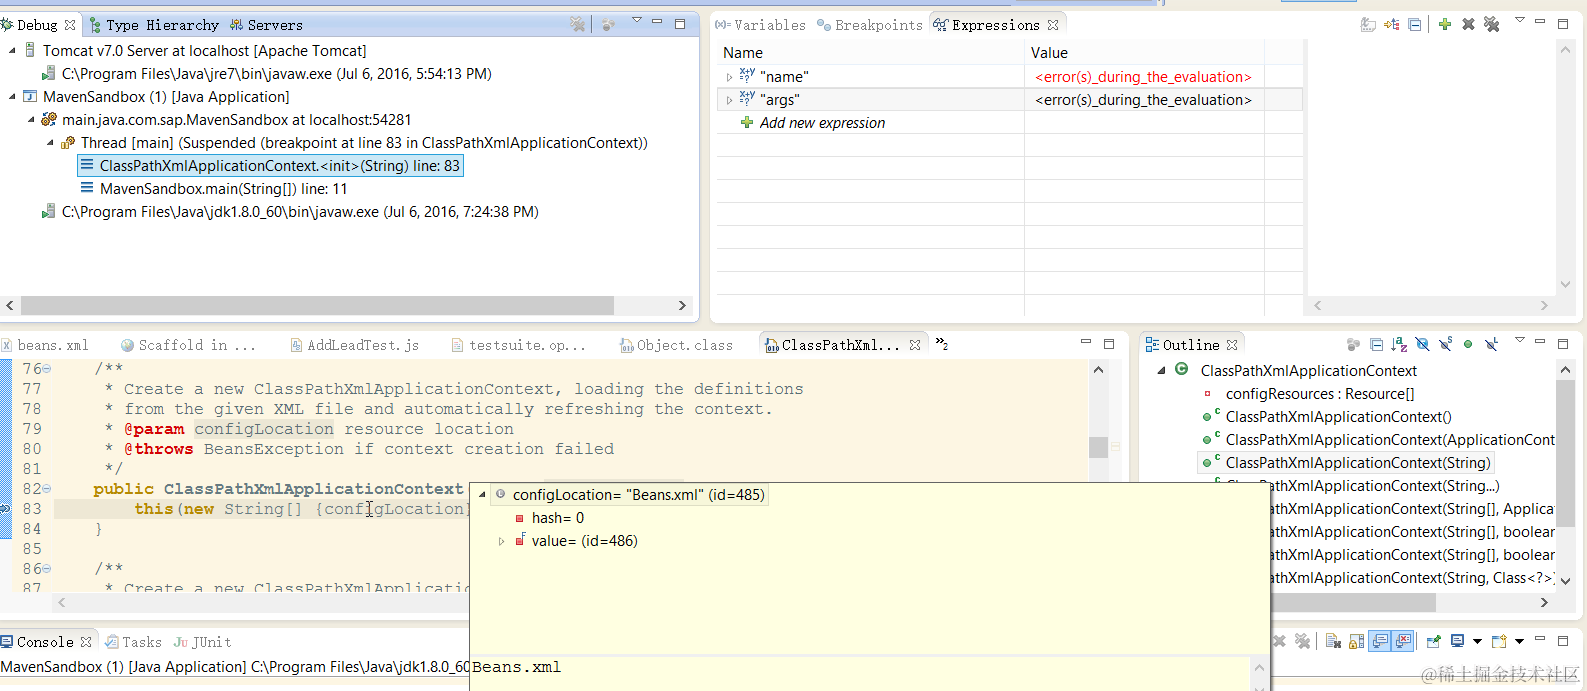Open the Type Hierarchy tab
The width and height of the screenshot is (1587, 691).
click(154, 25)
